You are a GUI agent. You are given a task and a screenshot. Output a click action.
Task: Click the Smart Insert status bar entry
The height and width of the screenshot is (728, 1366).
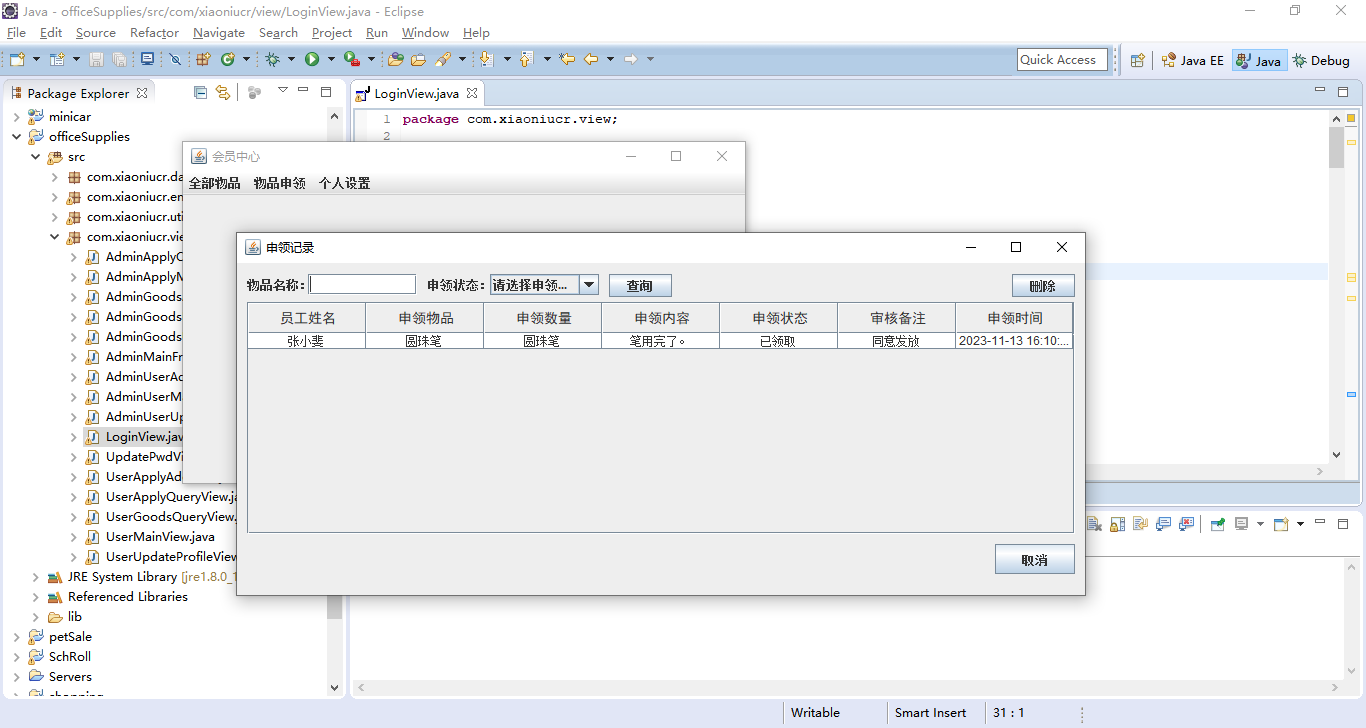930,713
